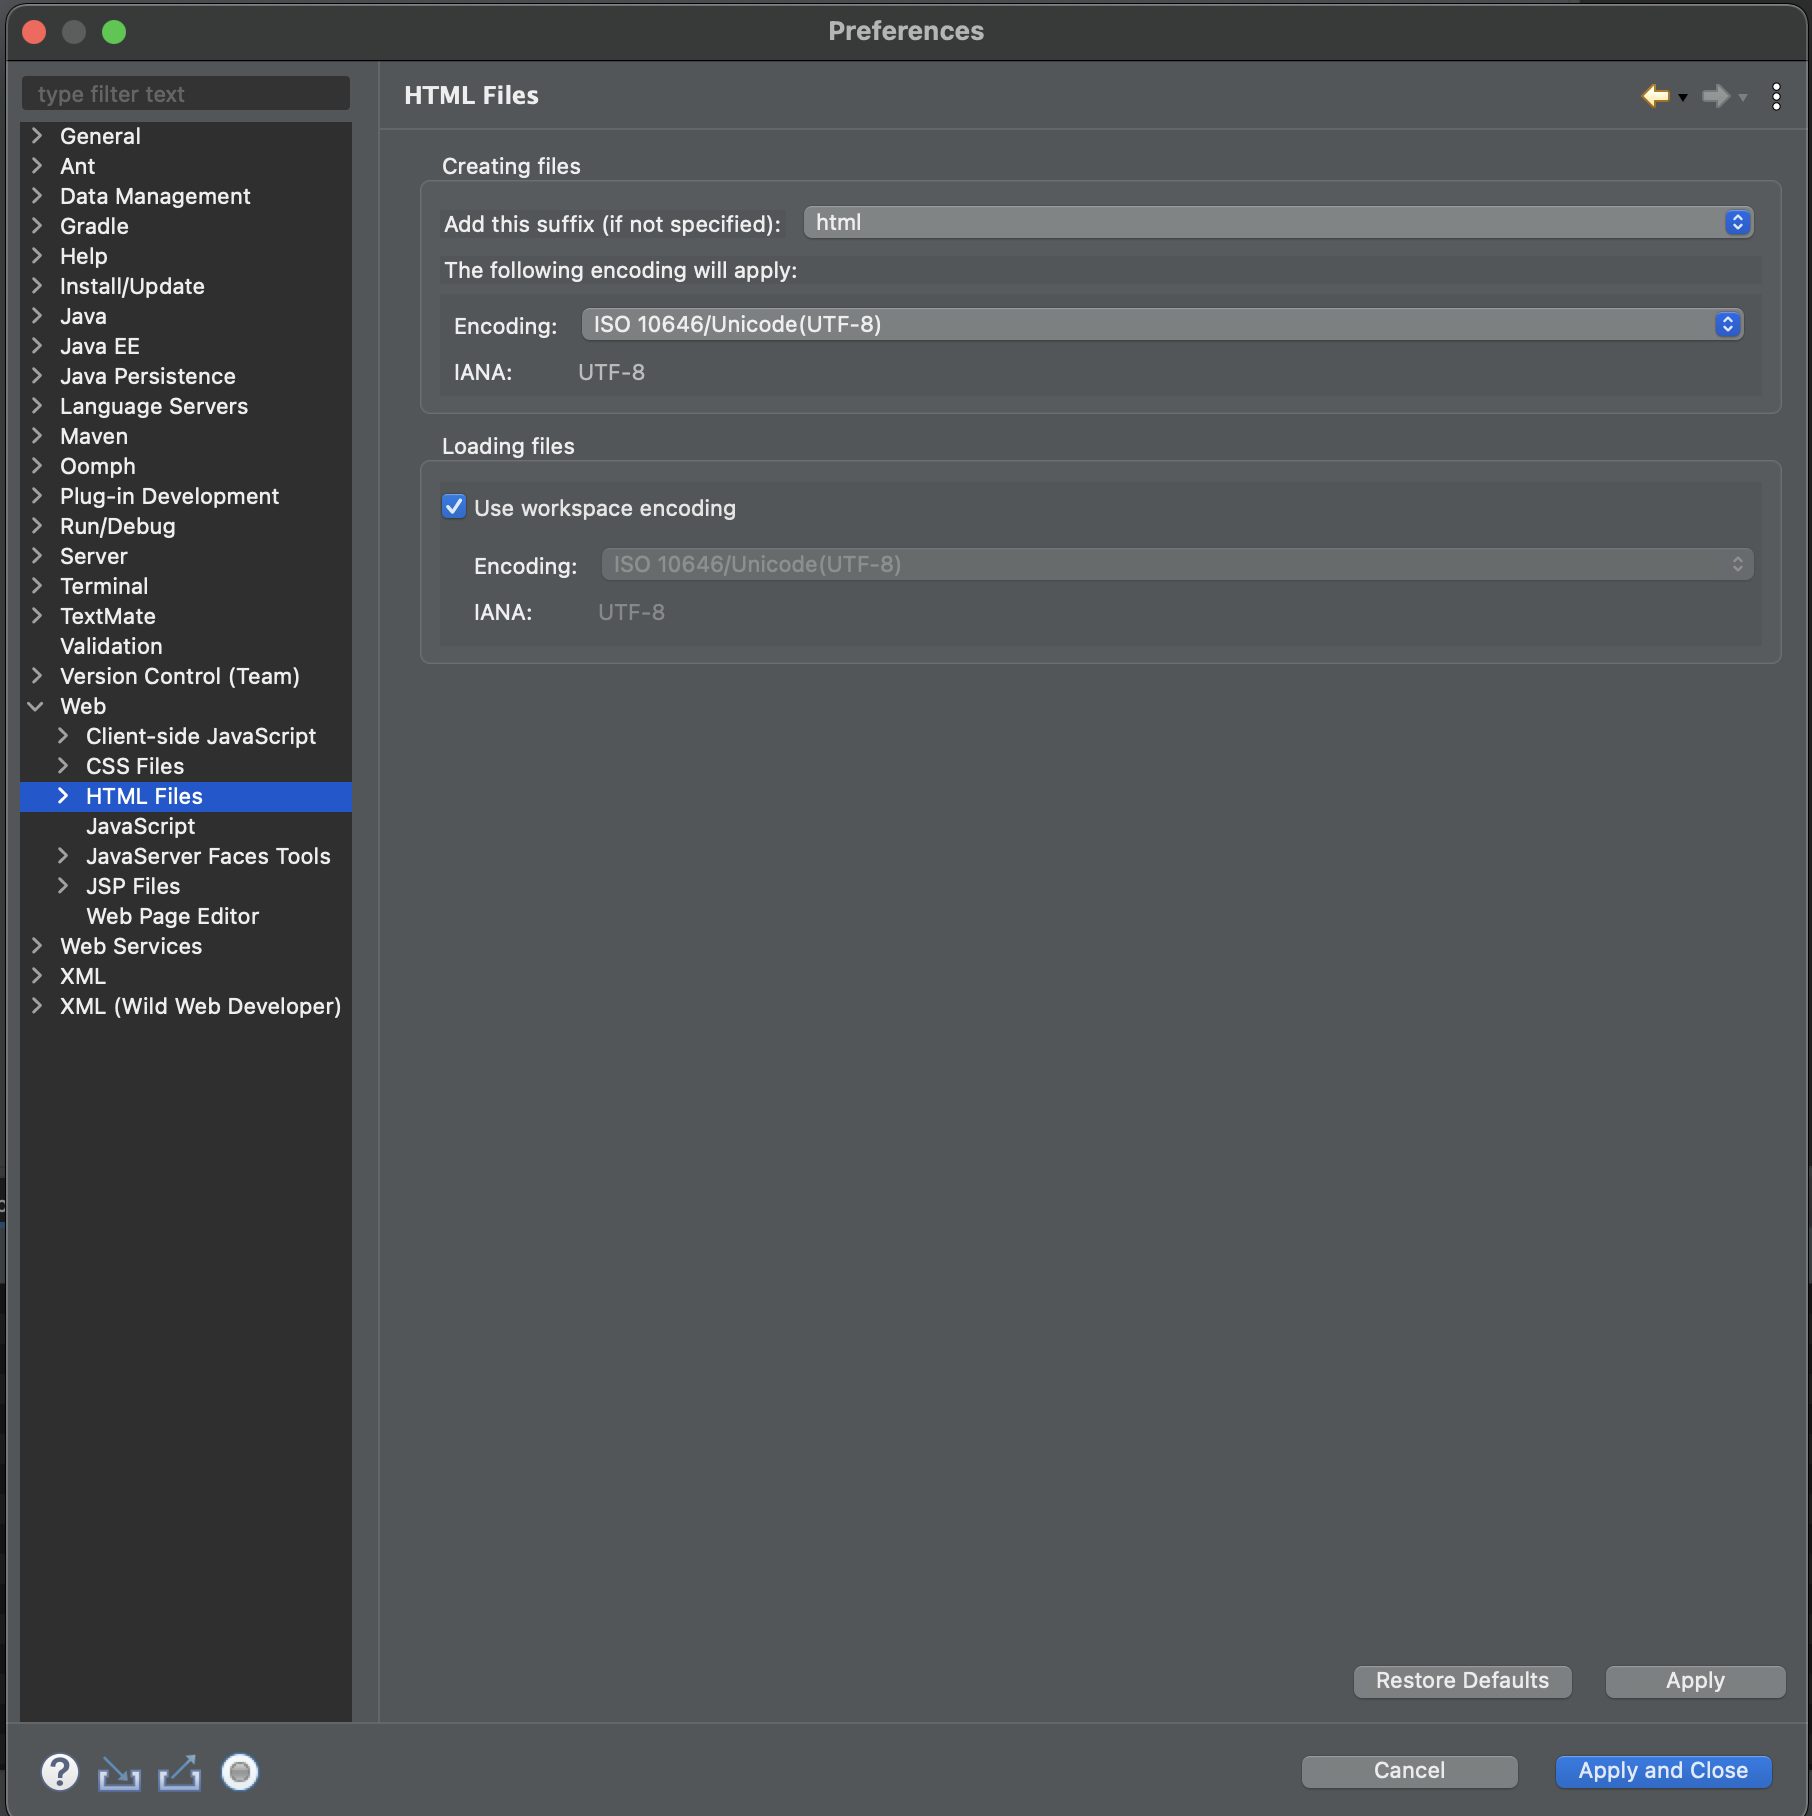Click the forward navigation arrow

1715,96
